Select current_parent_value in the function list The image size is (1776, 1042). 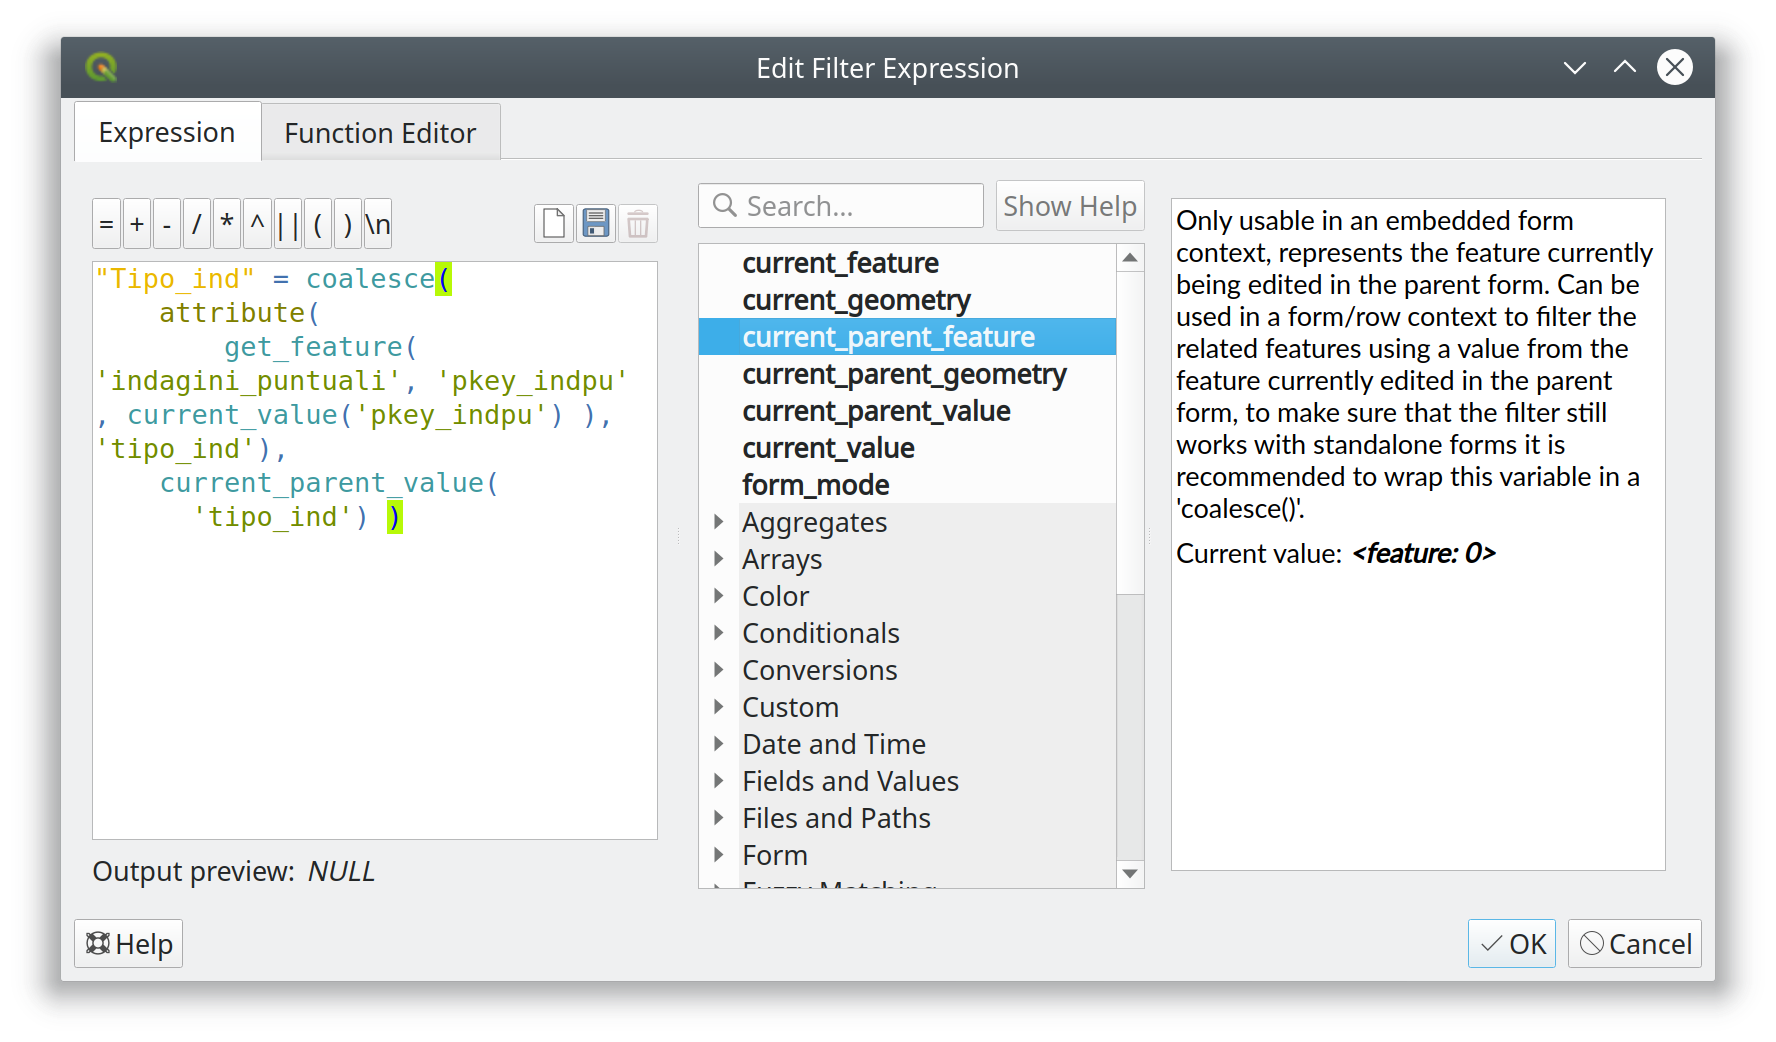pos(876,411)
